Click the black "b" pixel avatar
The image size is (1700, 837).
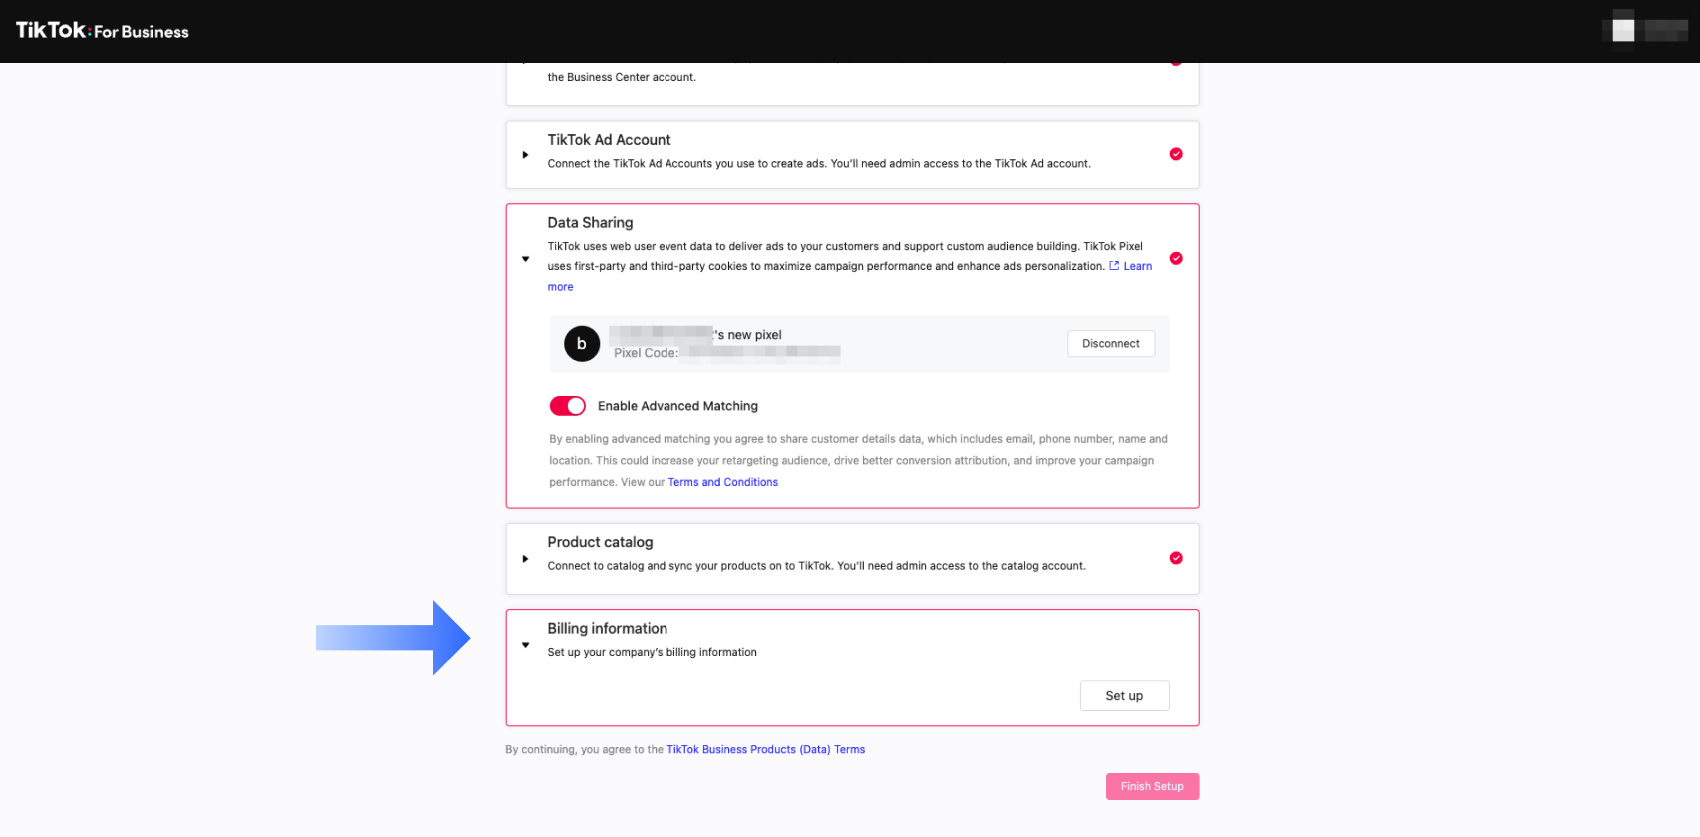(582, 344)
